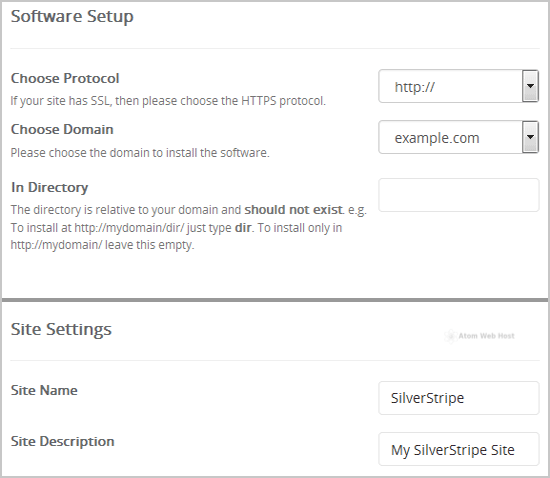The image size is (550, 478).
Task: Click the Atom Web Host logo icon
Action: pyautogui.click(x=450, y=336)
